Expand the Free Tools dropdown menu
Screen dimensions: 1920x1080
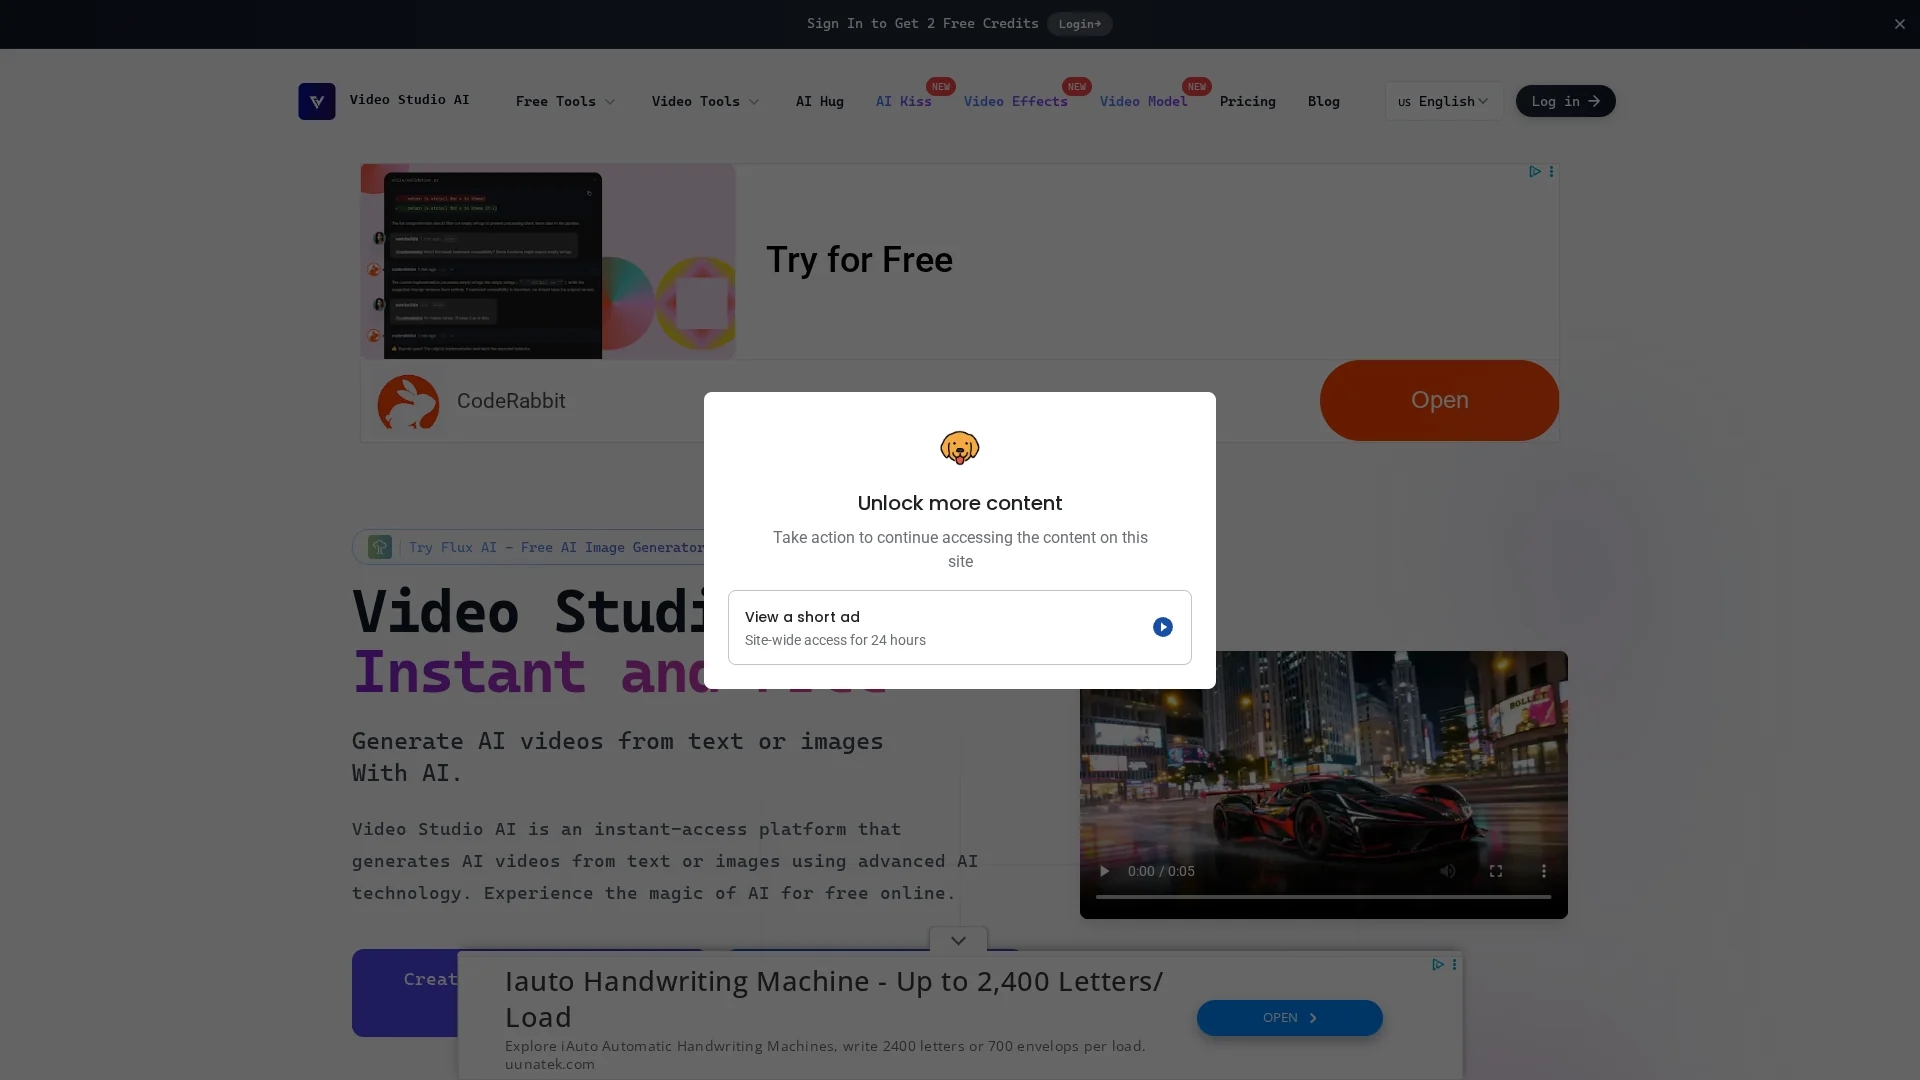point(565,101)
